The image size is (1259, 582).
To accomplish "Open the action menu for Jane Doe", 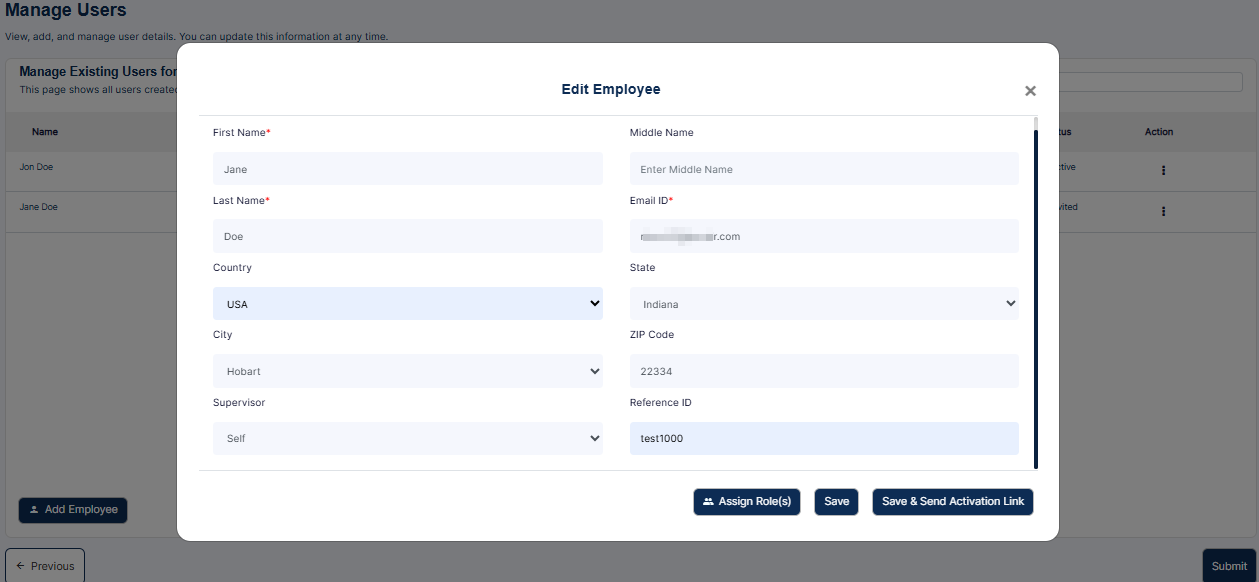I will 1163,211.
